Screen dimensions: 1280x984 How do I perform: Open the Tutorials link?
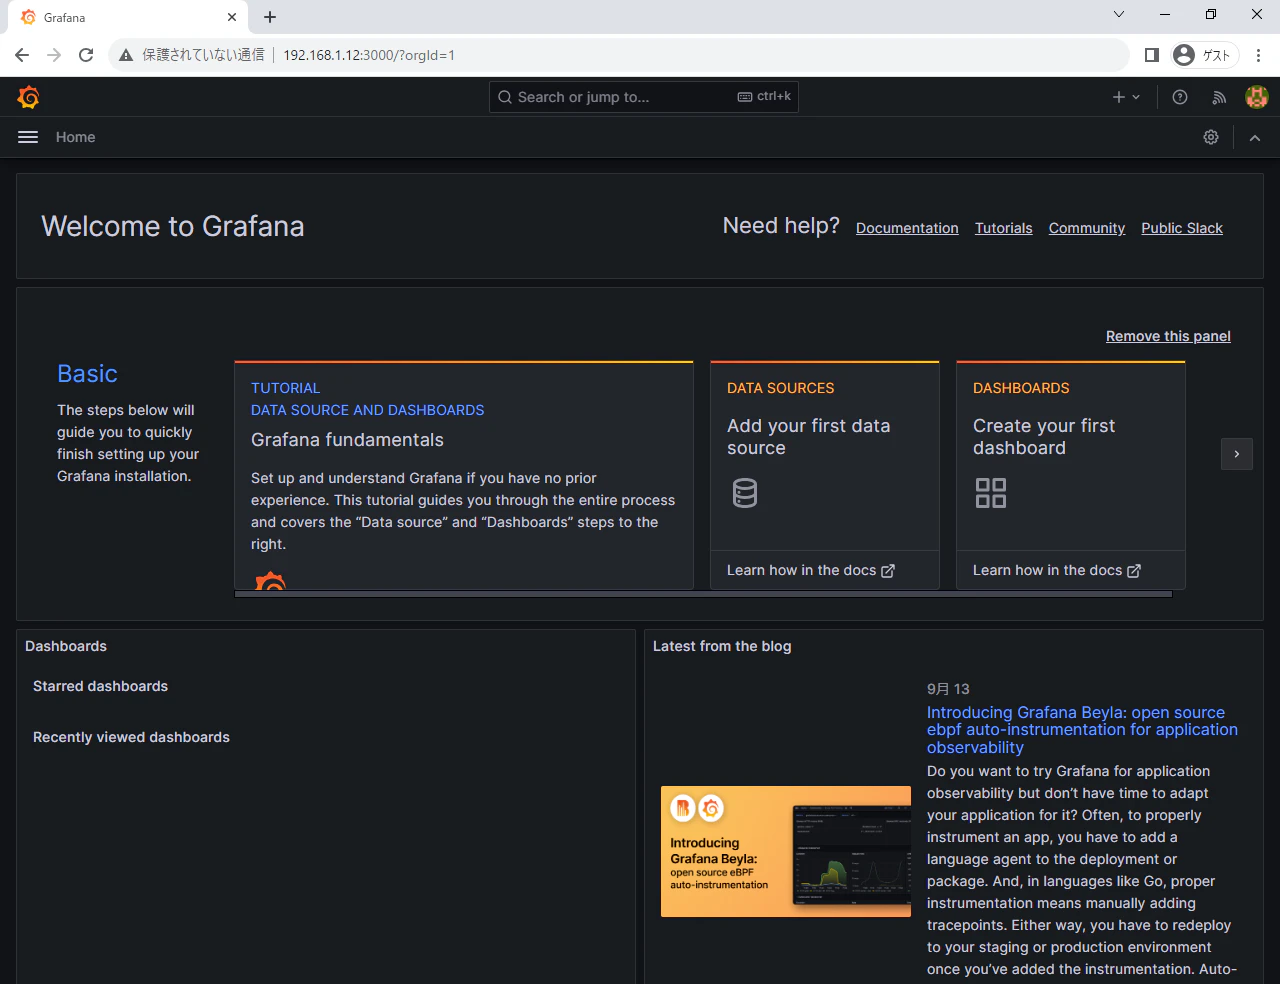(x=1004, y=228)
